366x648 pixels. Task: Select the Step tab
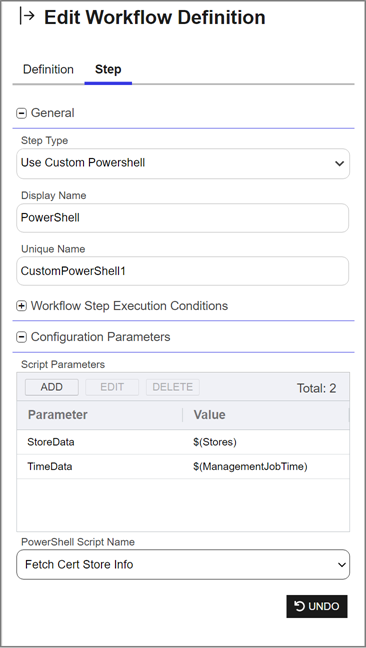pos(108,69)
